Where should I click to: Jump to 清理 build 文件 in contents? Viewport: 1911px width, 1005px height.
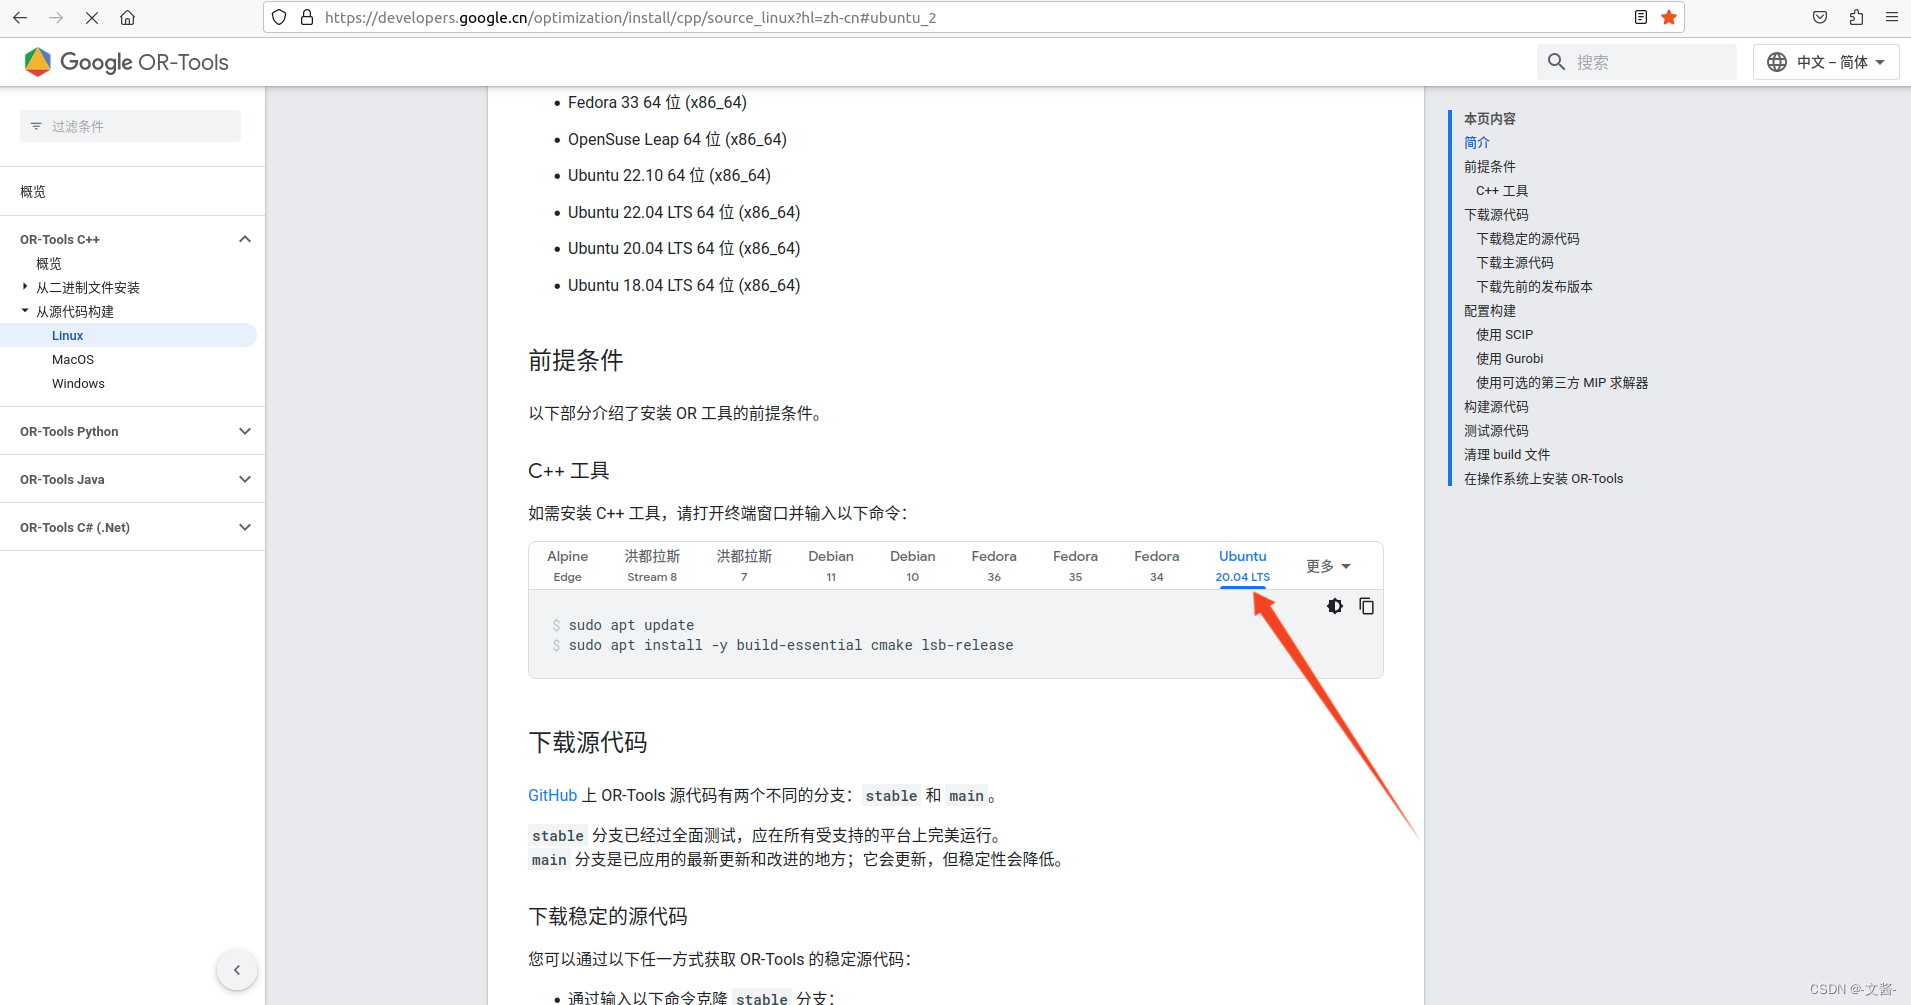coord(1507,454)
